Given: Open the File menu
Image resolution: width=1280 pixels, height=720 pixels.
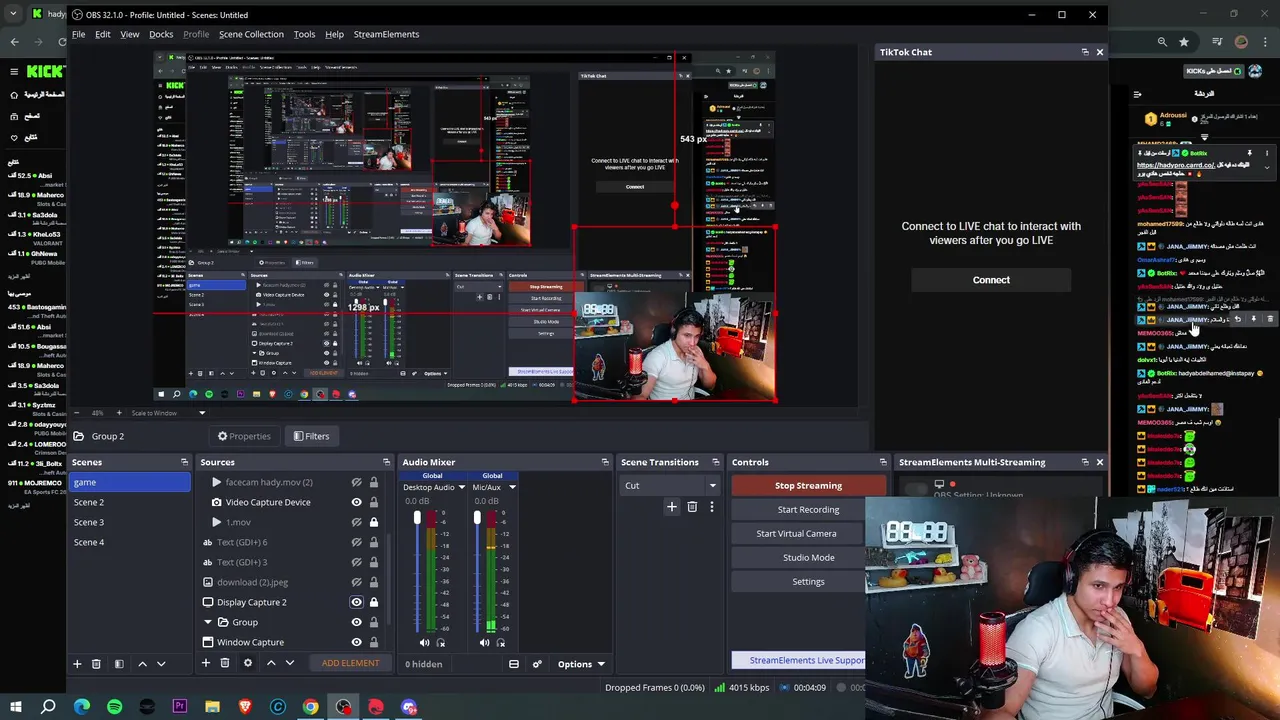Looking at the screenshot, I should coord(78,34).
